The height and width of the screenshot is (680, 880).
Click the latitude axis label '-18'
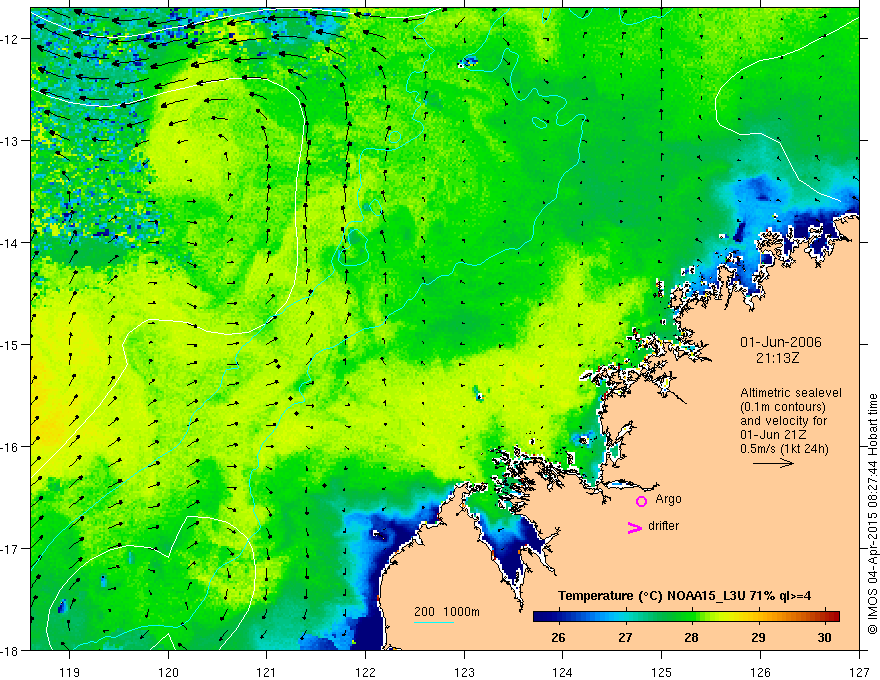11,651
